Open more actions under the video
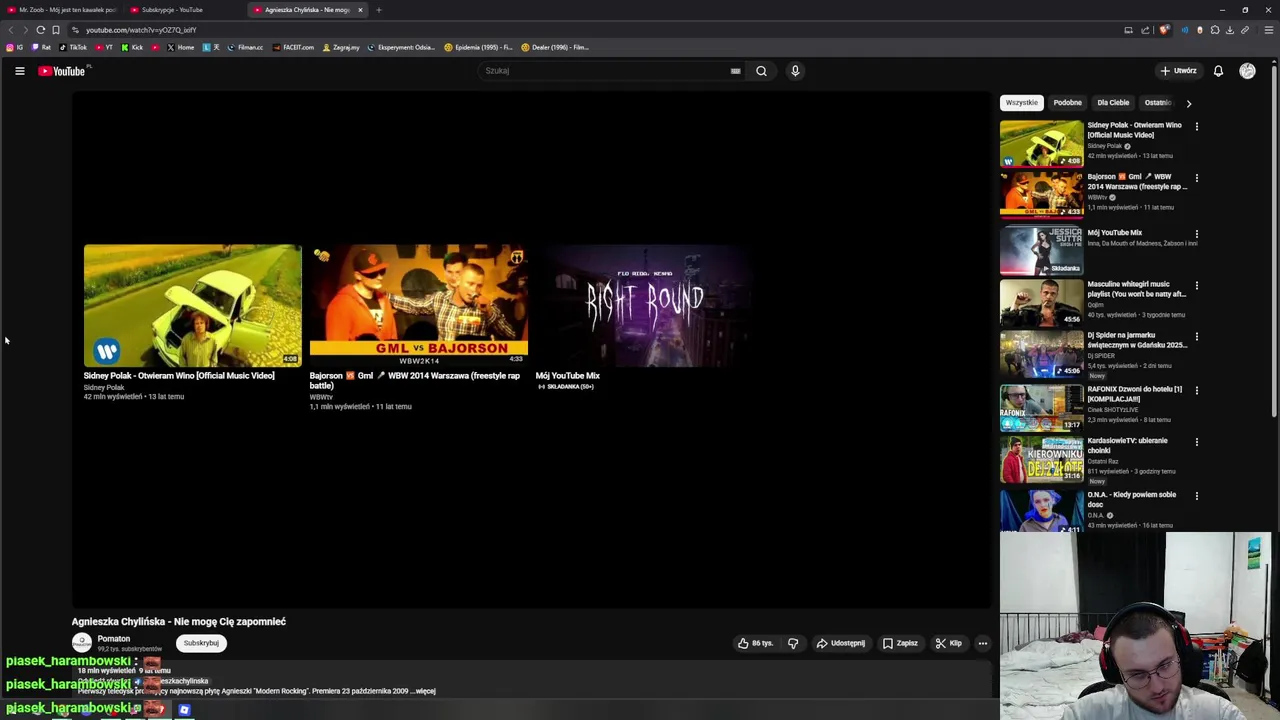Screen dimensions: 1280x720 pyautogui.click(x=982, y=643)
